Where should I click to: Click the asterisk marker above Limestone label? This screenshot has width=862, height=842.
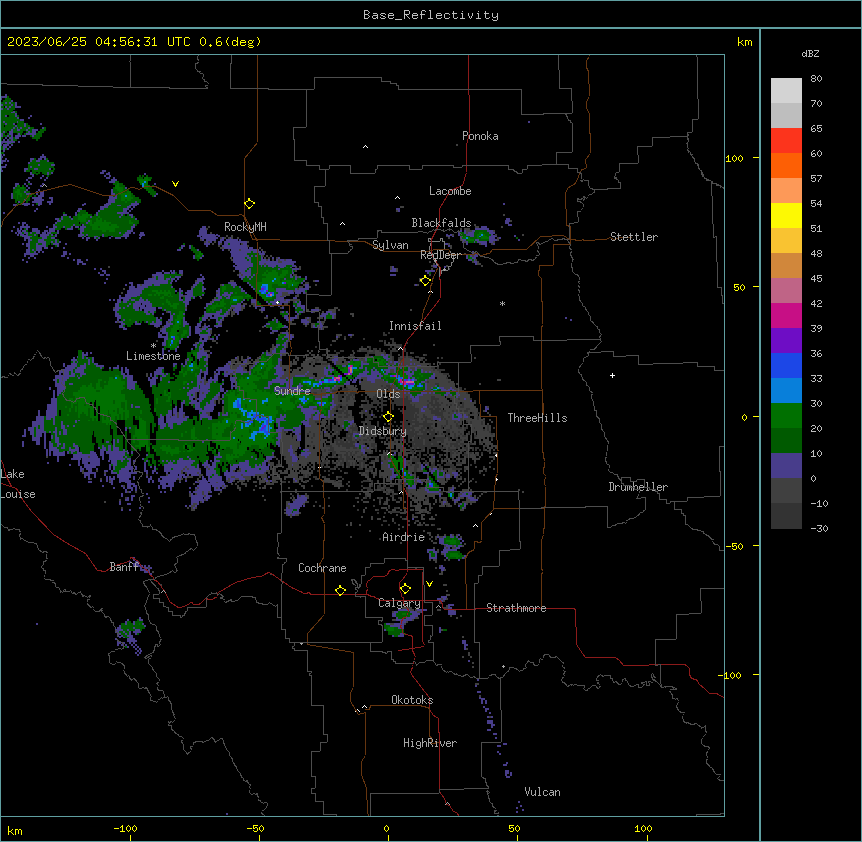click(153, 346)
